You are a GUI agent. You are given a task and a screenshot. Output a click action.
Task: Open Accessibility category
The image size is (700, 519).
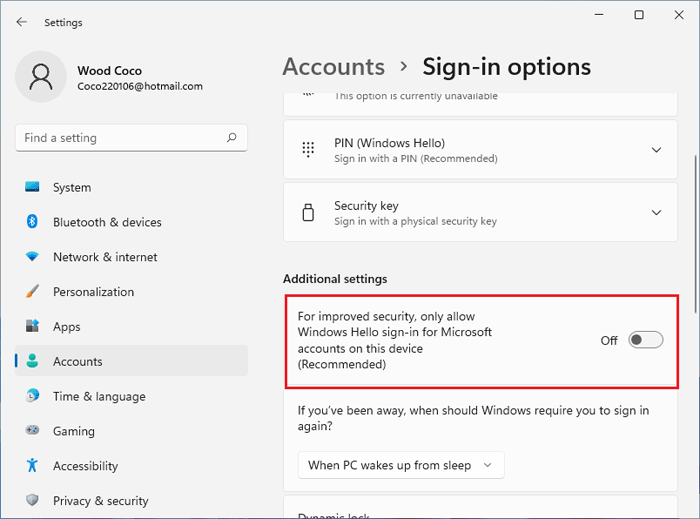[131, 465]
